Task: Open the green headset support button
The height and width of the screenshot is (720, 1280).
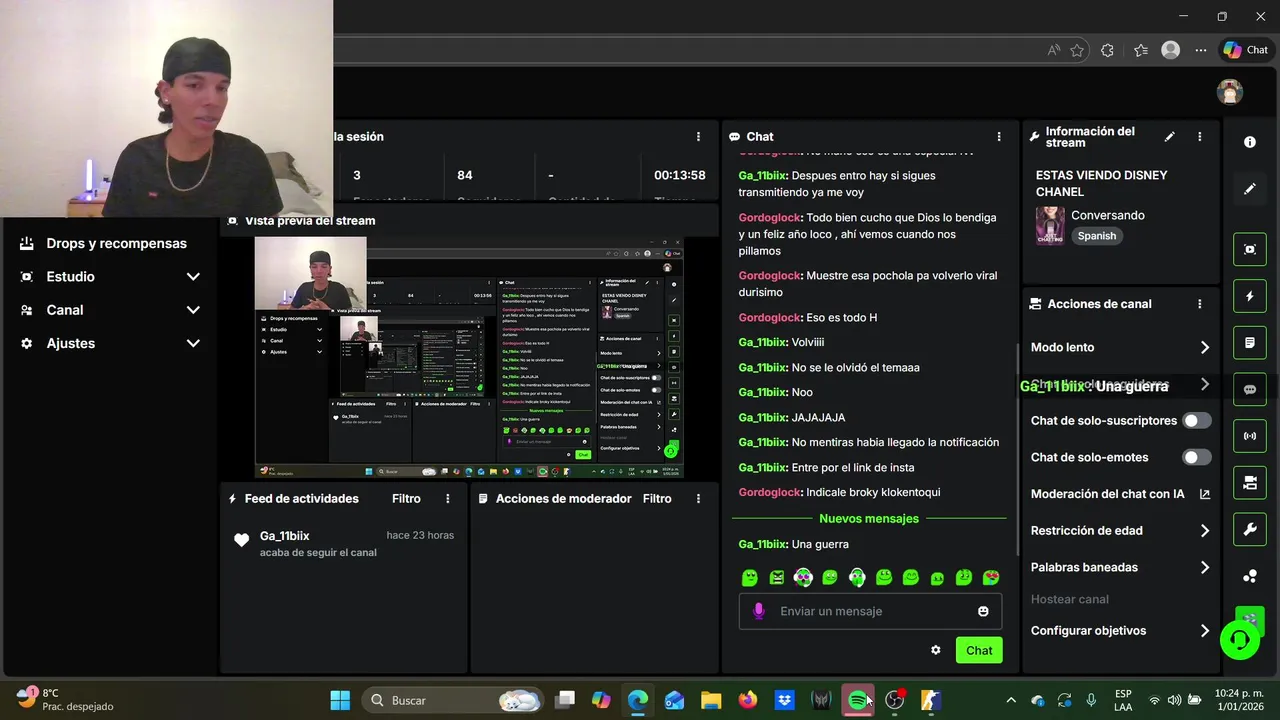Action: point(1240,639)
